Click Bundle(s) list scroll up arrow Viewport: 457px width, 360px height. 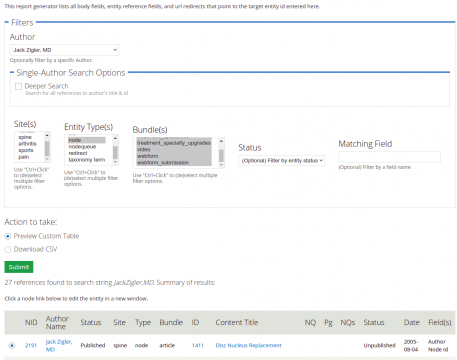(x=221, y=141)
